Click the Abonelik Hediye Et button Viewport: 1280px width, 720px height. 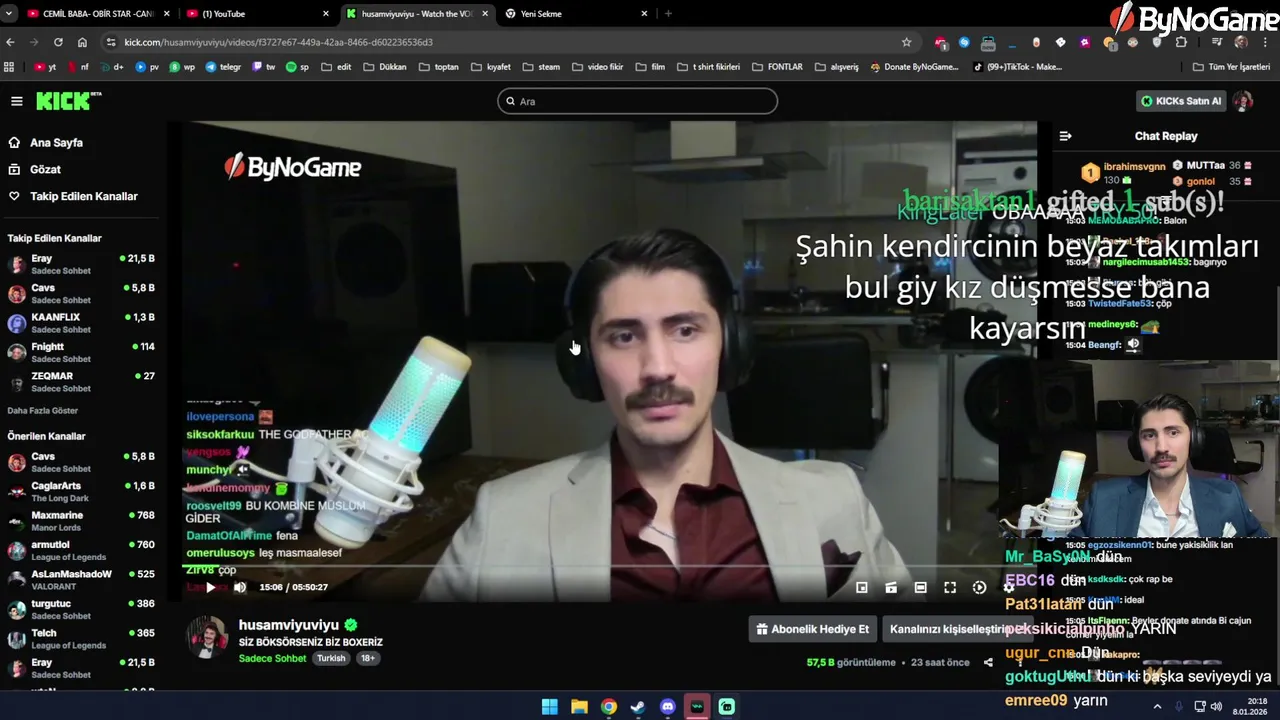(812, 629)
